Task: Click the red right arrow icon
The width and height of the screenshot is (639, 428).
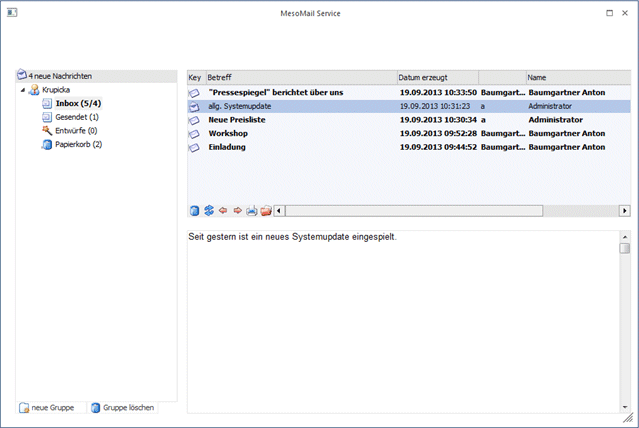Action: (237, 211)
